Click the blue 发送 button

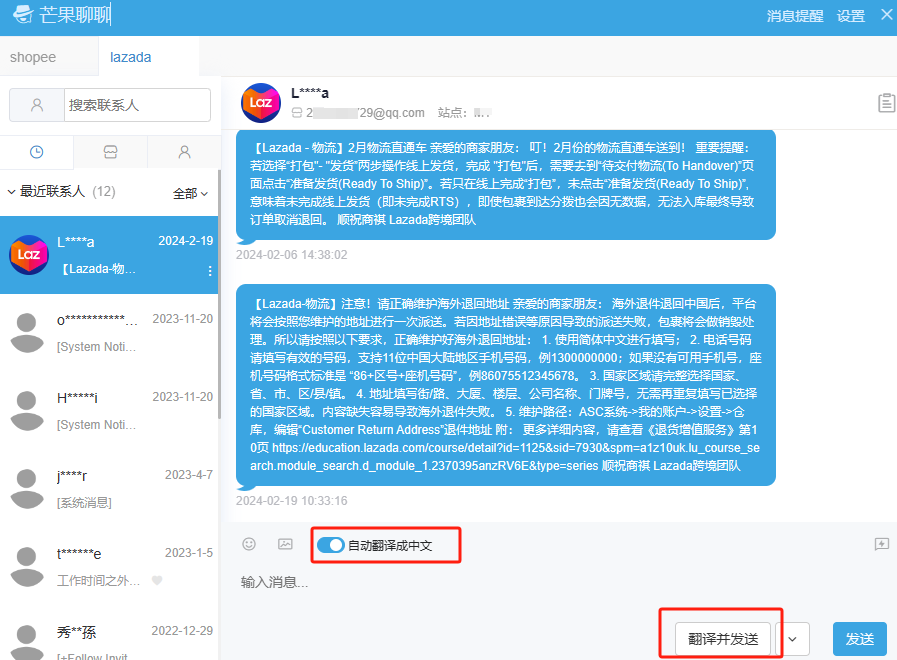tap(860, 639)
